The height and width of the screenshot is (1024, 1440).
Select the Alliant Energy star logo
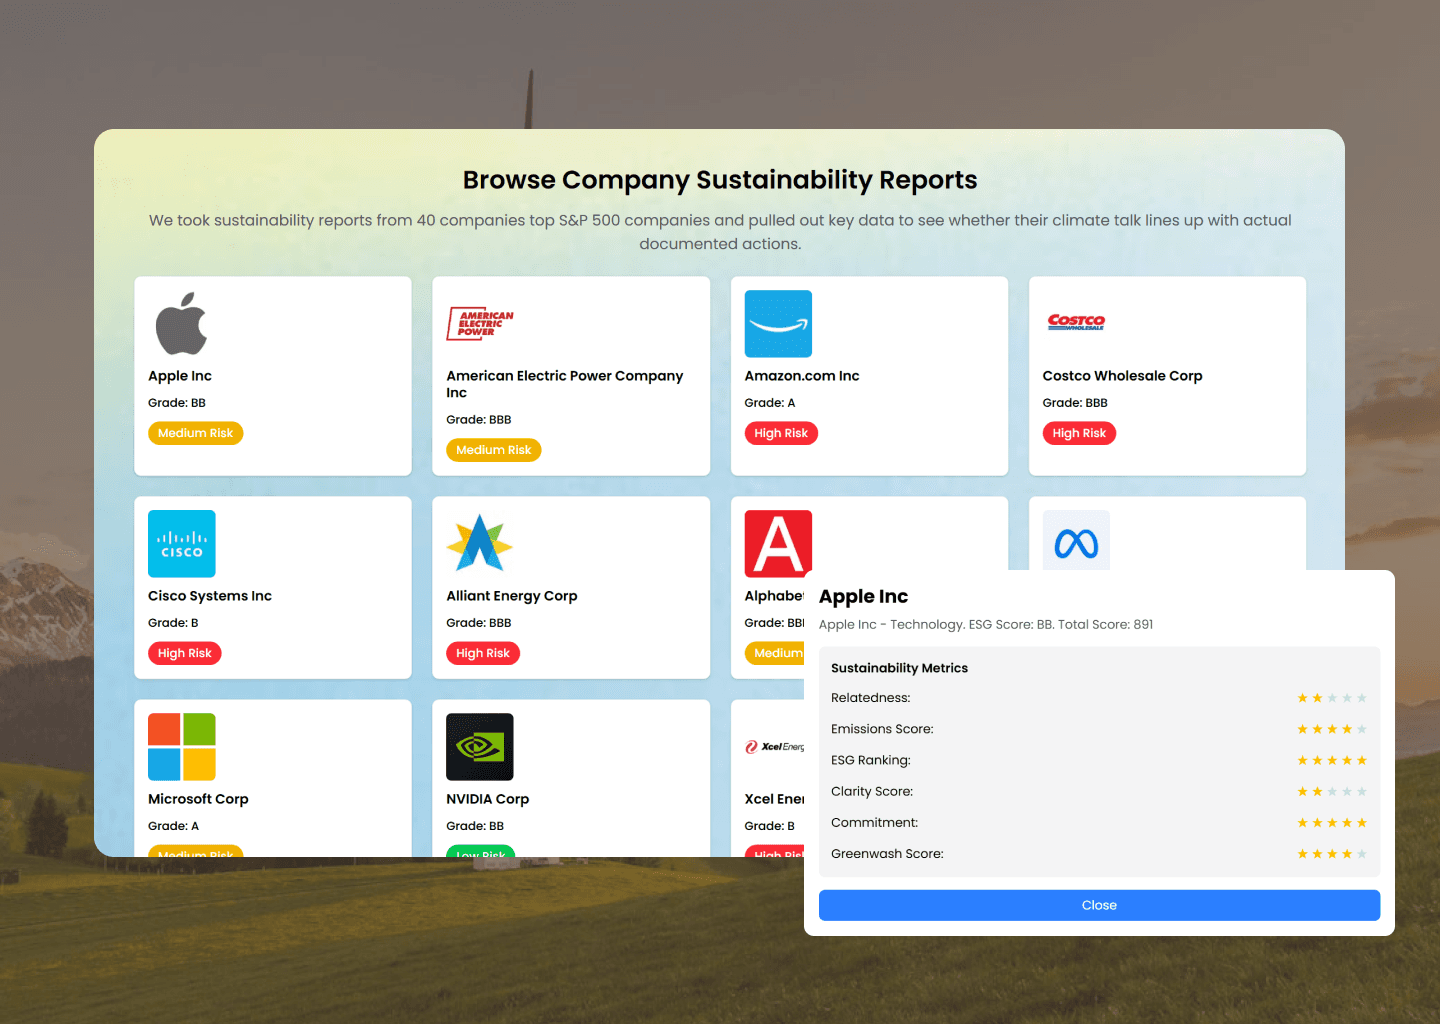[x=479, y=543]
